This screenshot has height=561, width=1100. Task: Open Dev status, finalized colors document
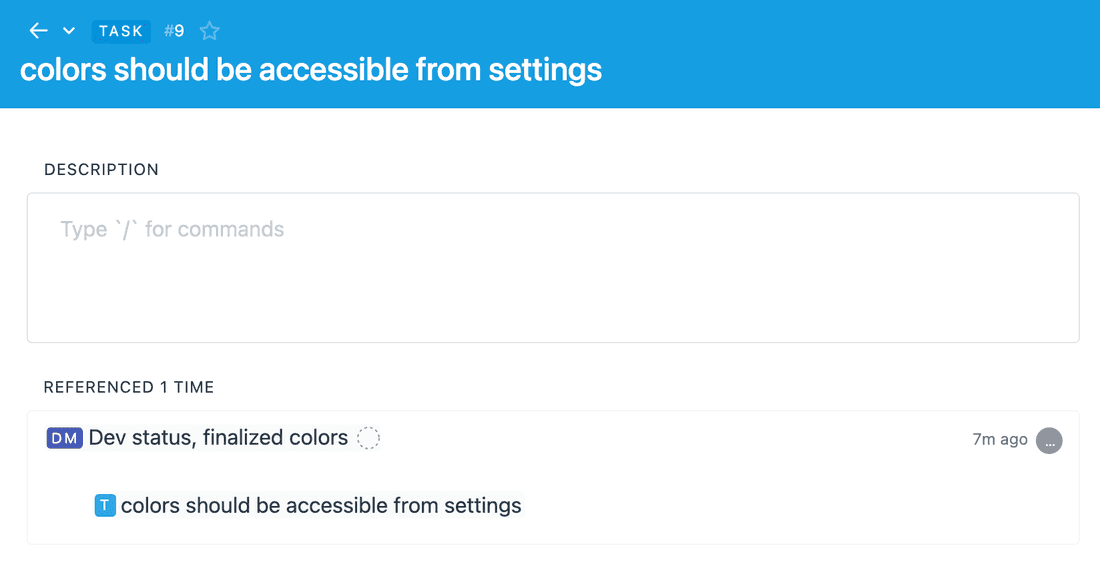coord(218,438)
